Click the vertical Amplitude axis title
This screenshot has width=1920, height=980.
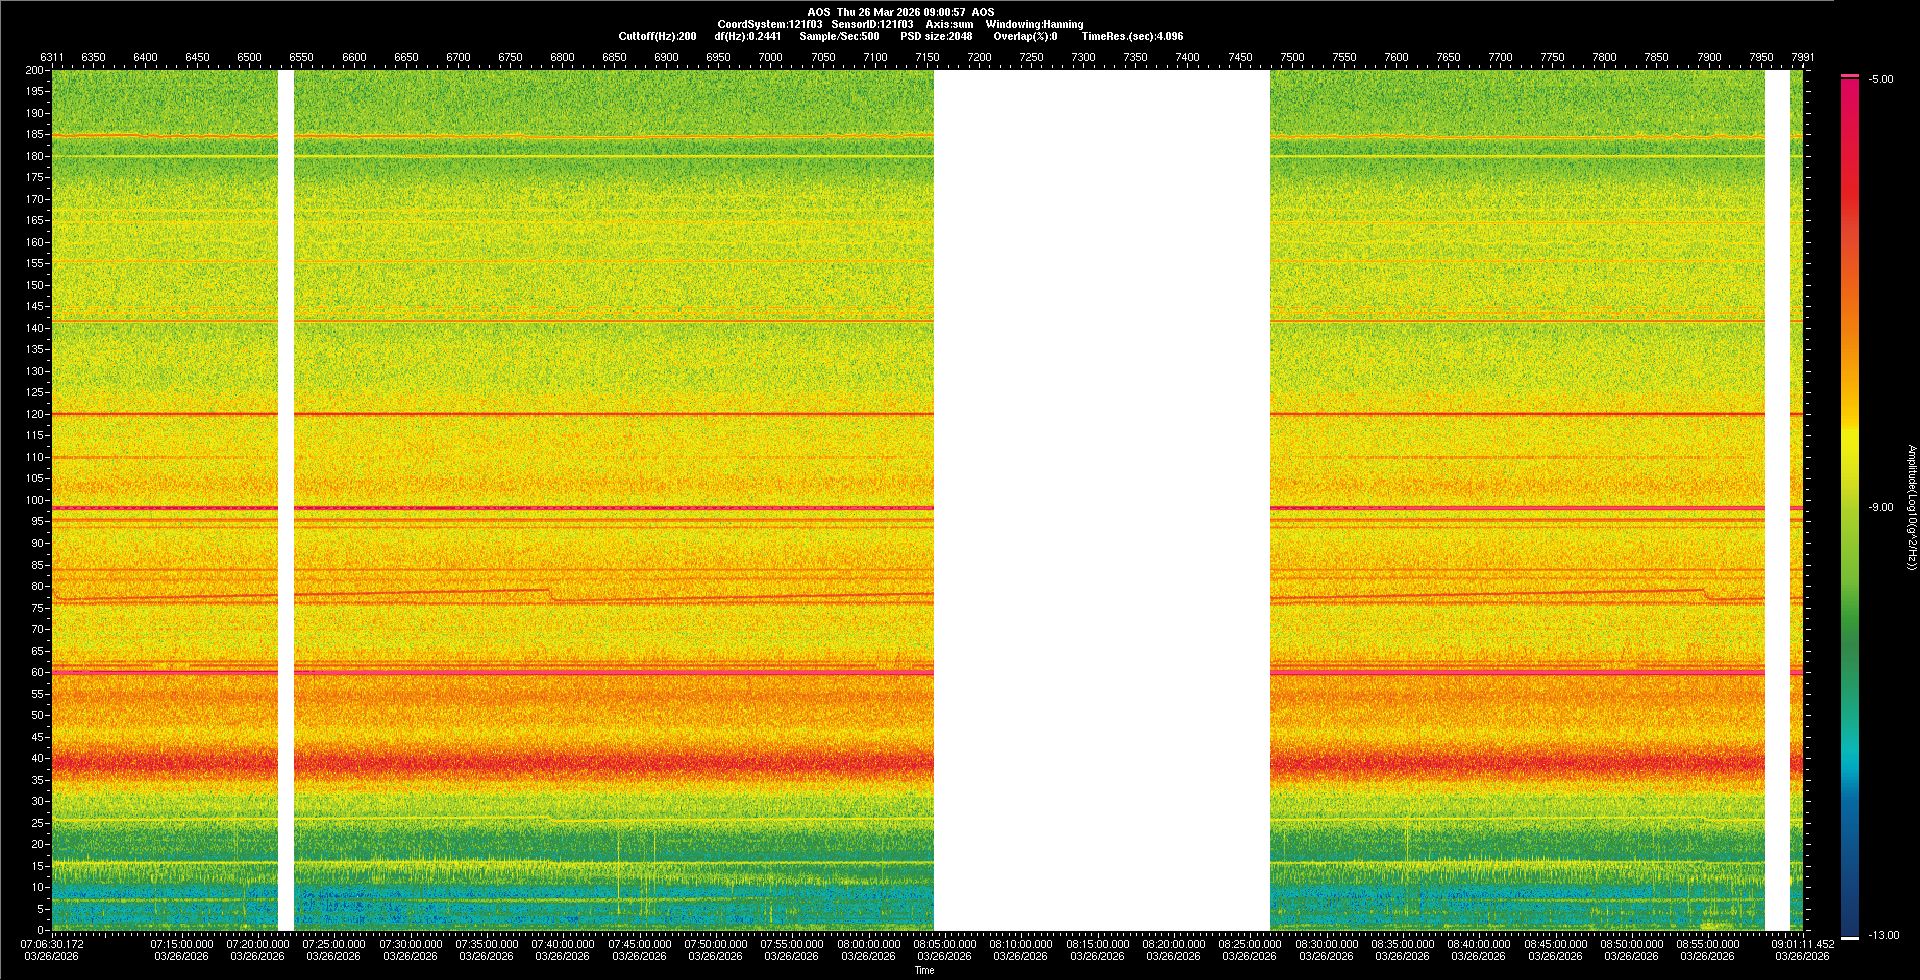tap(1911, 507)
